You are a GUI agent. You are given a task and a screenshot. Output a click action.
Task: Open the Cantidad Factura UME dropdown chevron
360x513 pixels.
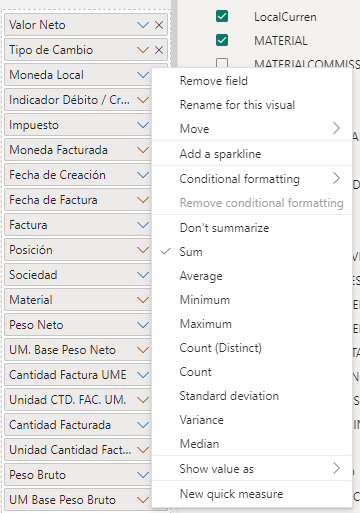[143, 375]
